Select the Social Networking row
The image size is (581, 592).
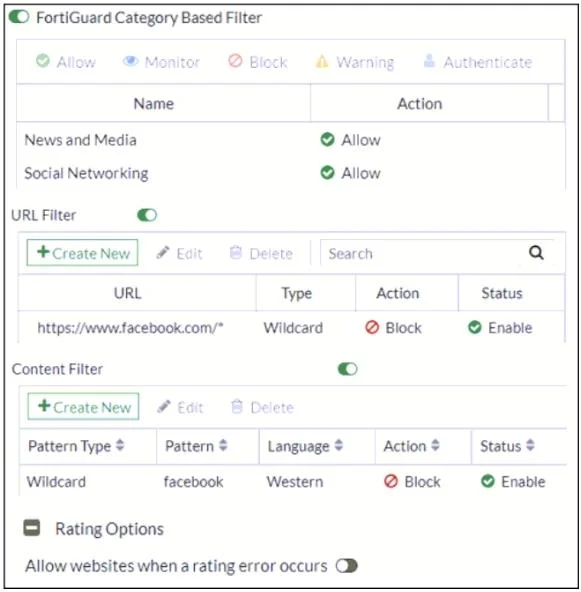tap(291, 173)
